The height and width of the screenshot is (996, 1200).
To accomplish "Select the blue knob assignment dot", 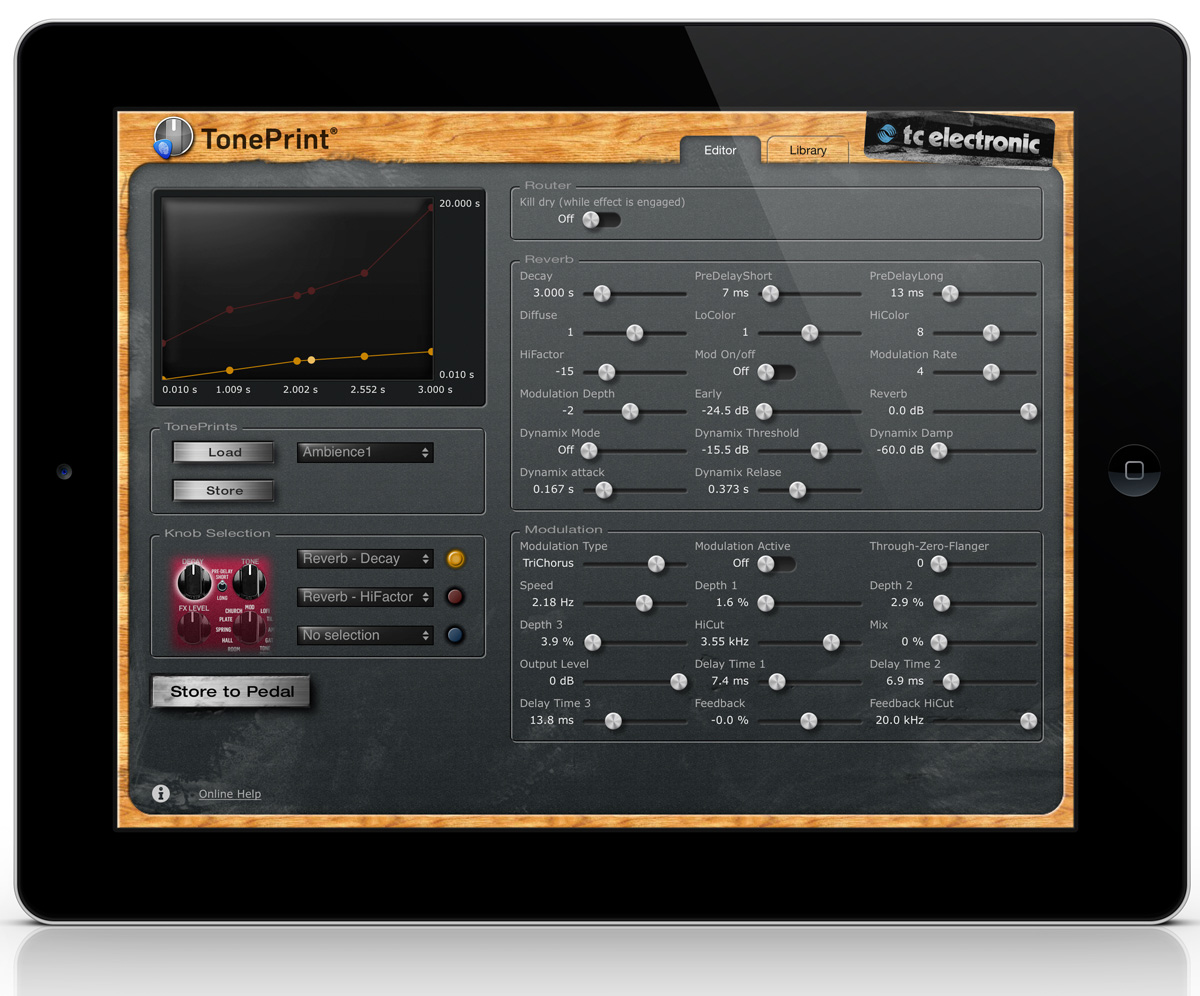I will (455, 635).
